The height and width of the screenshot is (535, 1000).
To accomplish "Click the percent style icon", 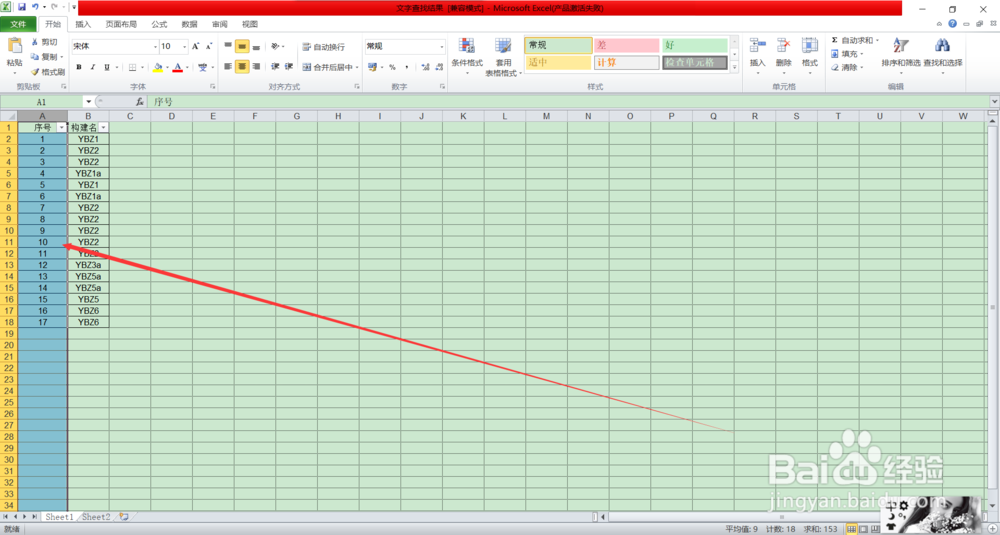I will tap(392, 67).
